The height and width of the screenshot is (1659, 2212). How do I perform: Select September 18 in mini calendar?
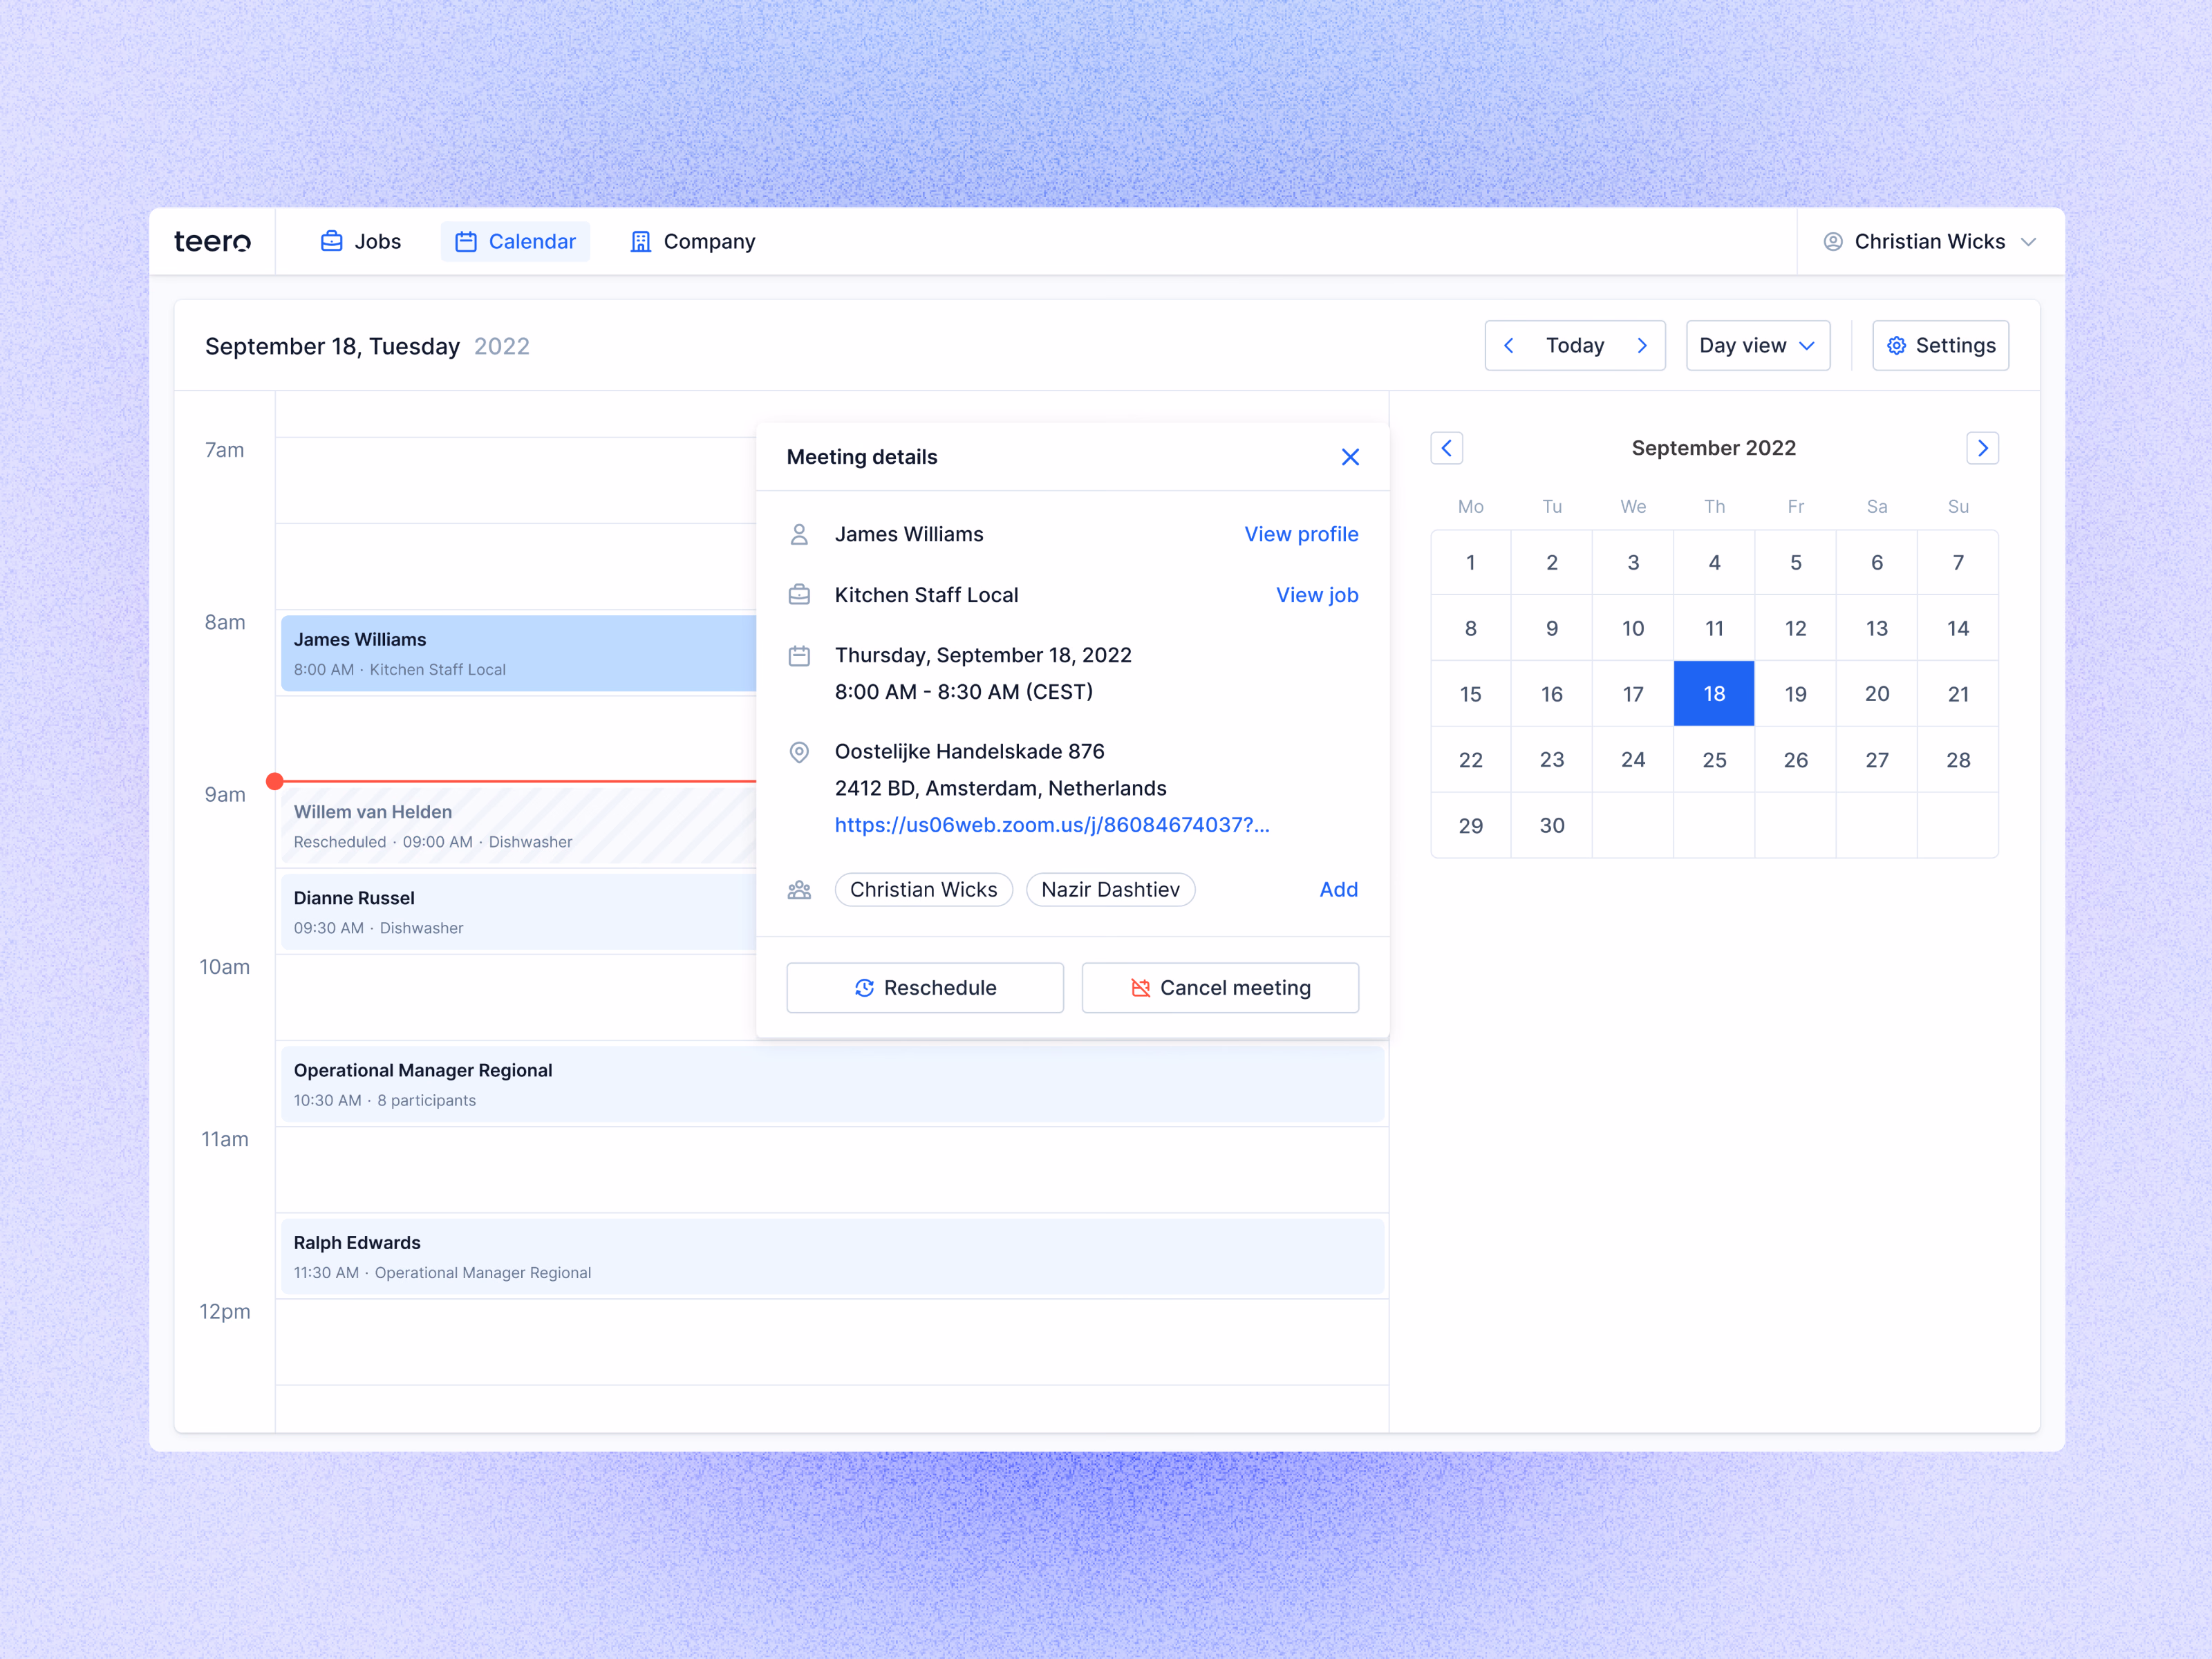coord(1714,693)
